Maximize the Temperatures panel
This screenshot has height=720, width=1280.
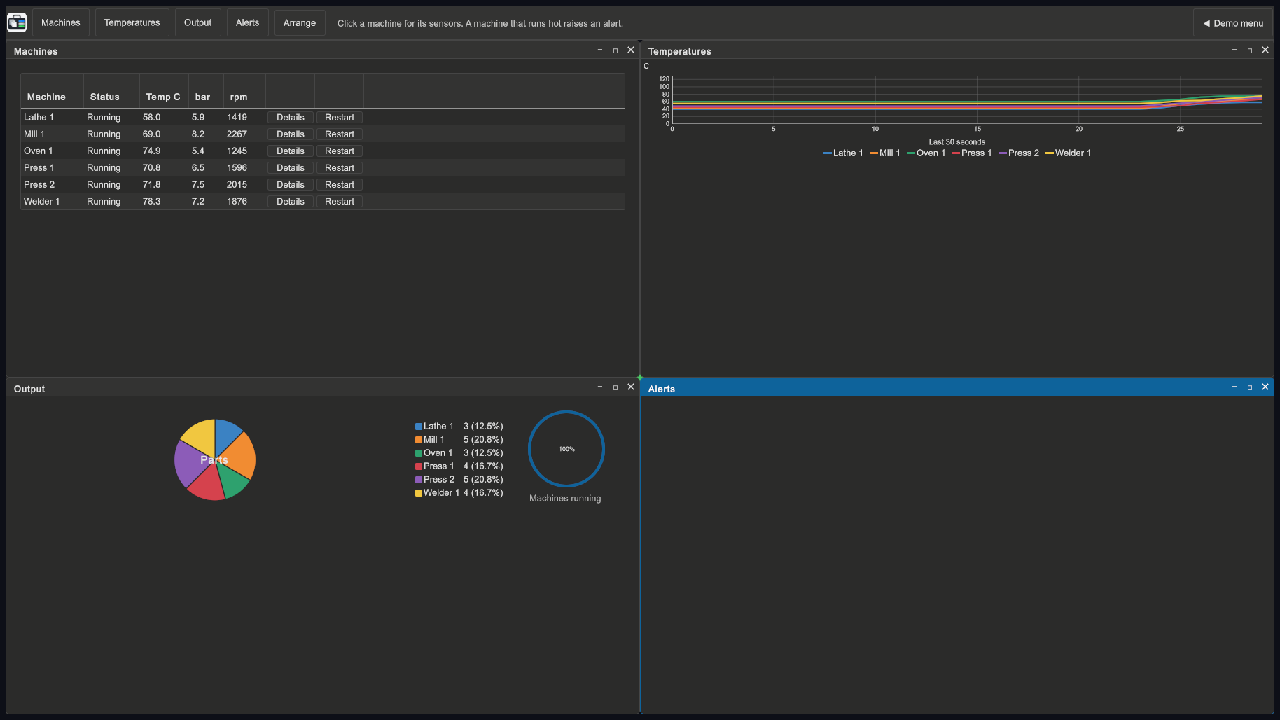1249,50
